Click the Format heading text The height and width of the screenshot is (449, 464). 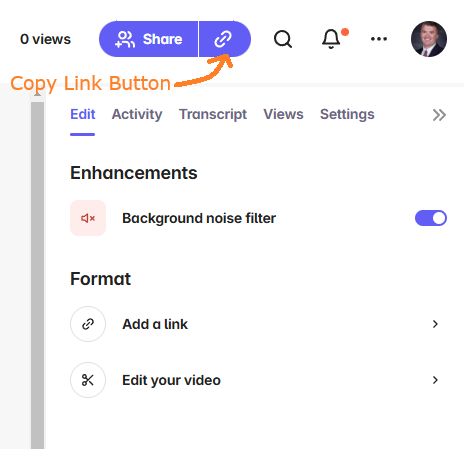coord(100,279)
